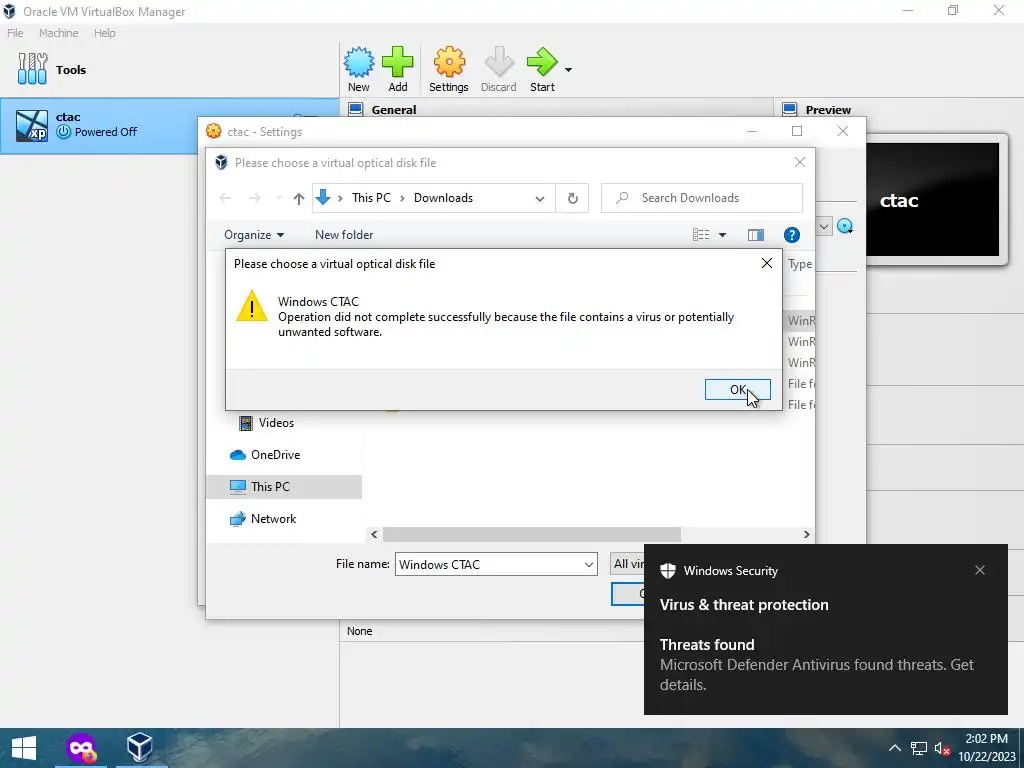
Task: Click the VirtualBox icon in taskbar
Action: click(x=140, y=748)
